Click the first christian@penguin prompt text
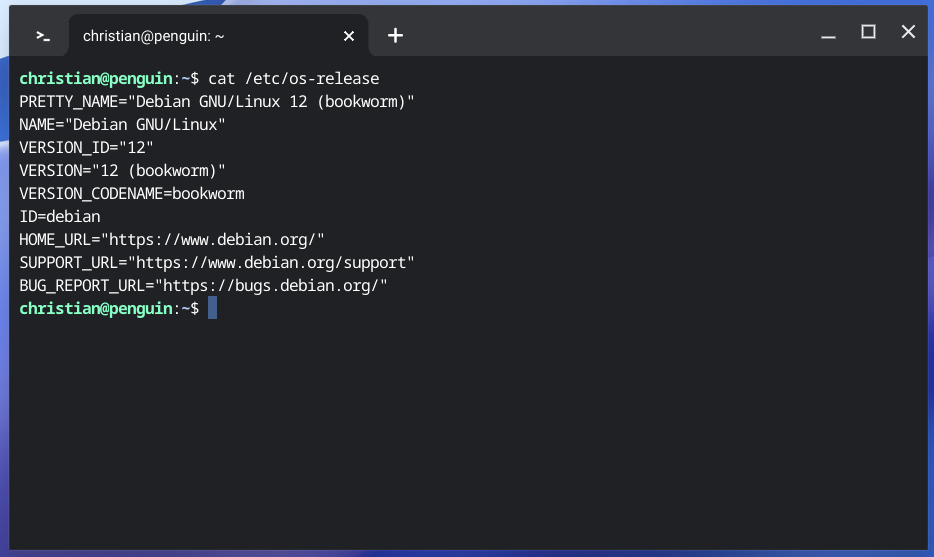 [96, 79]
